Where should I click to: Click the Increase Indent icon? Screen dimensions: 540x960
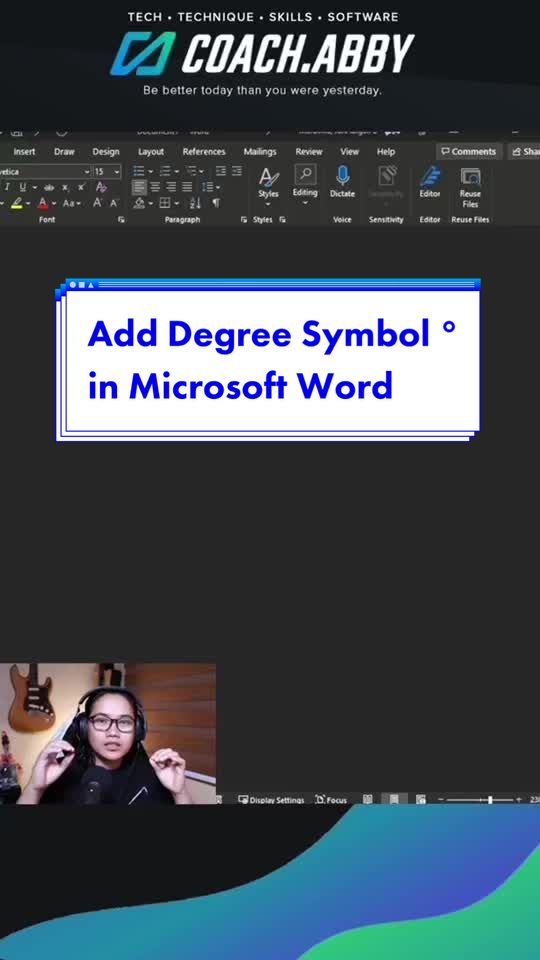pyautogui.click(x=236, y=171)
